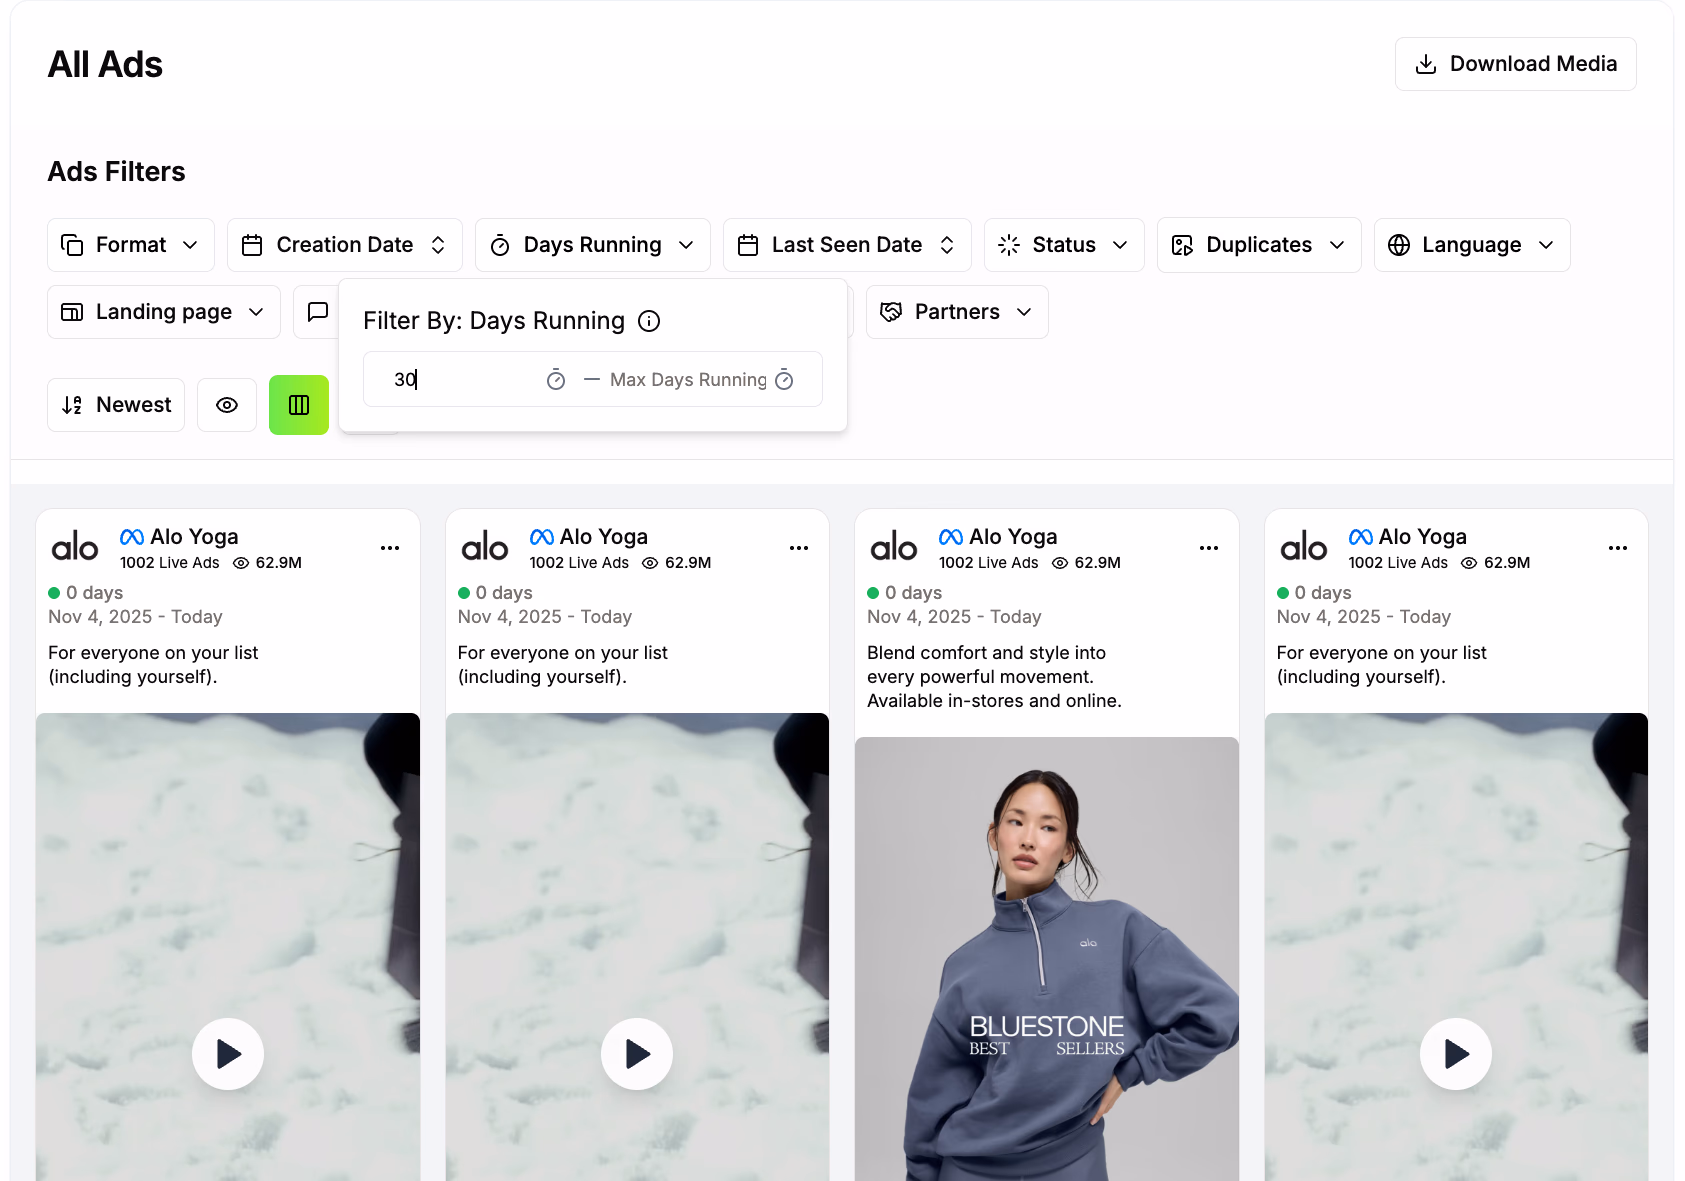This screenshot has height=1181, width=1685.
Task: Select the Format filter icon
Action: pyautogui.click(x=72, y=244)
